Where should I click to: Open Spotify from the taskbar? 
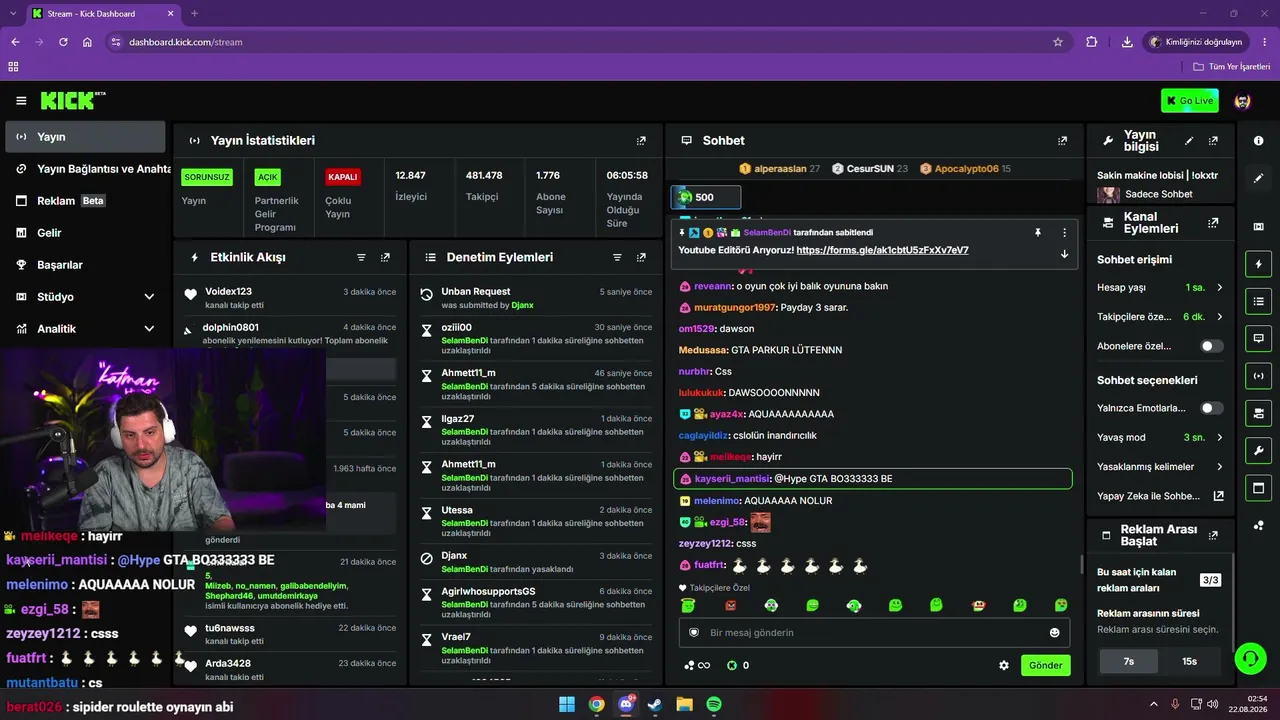pyautogui.click(x=714, y=704)
